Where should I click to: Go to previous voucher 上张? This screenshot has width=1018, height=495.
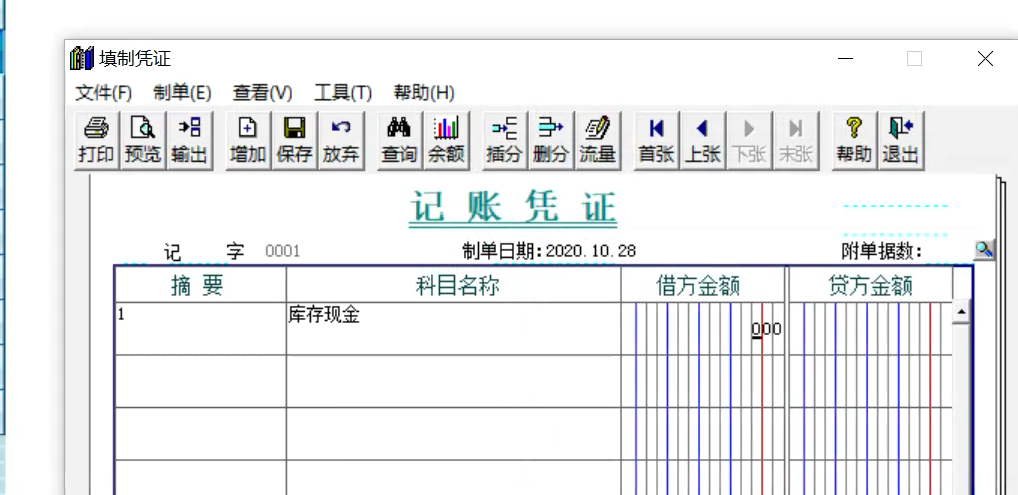click(x=702, y=140)
